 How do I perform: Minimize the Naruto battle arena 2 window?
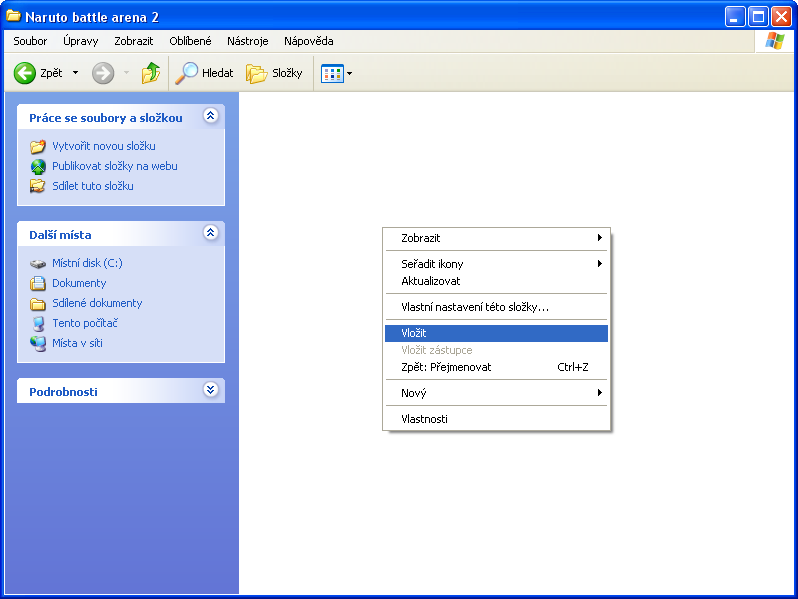(735, 17)
